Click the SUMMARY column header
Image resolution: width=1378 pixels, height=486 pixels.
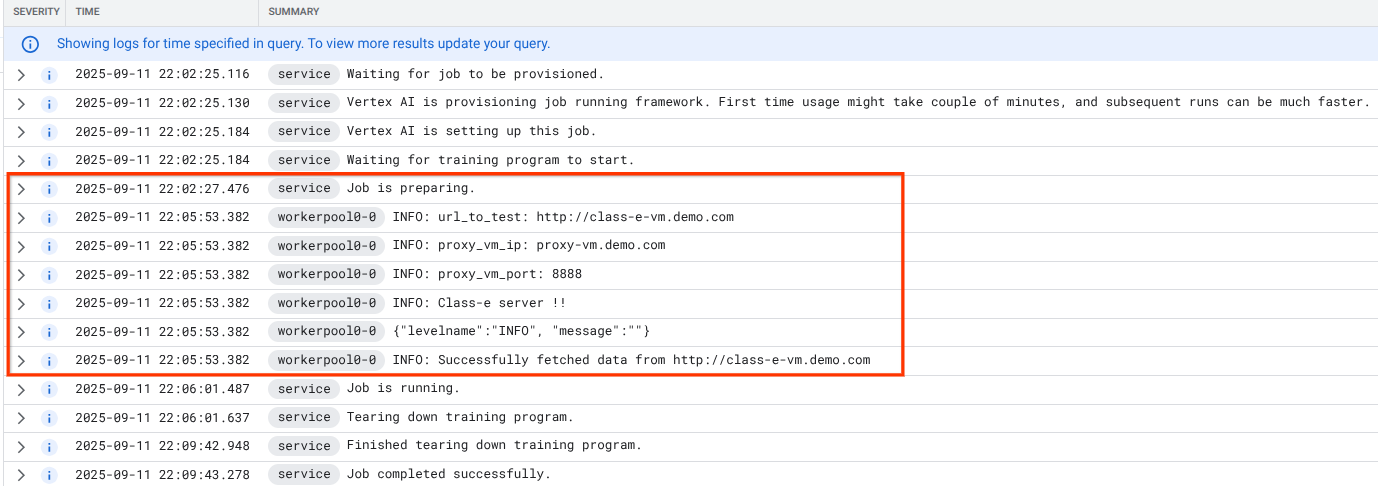click(x=294, y=12)
